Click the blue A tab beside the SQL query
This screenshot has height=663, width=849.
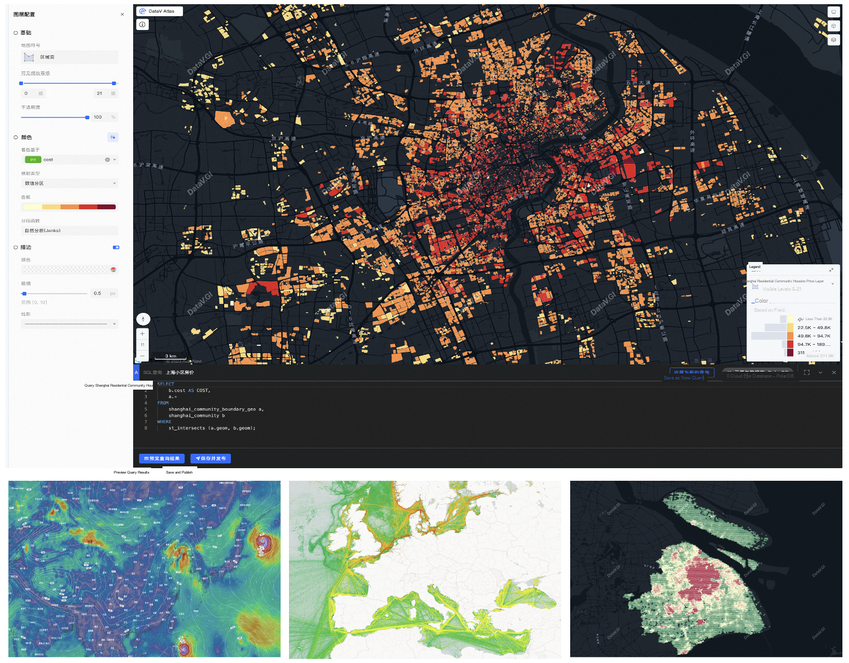(136, 373)
